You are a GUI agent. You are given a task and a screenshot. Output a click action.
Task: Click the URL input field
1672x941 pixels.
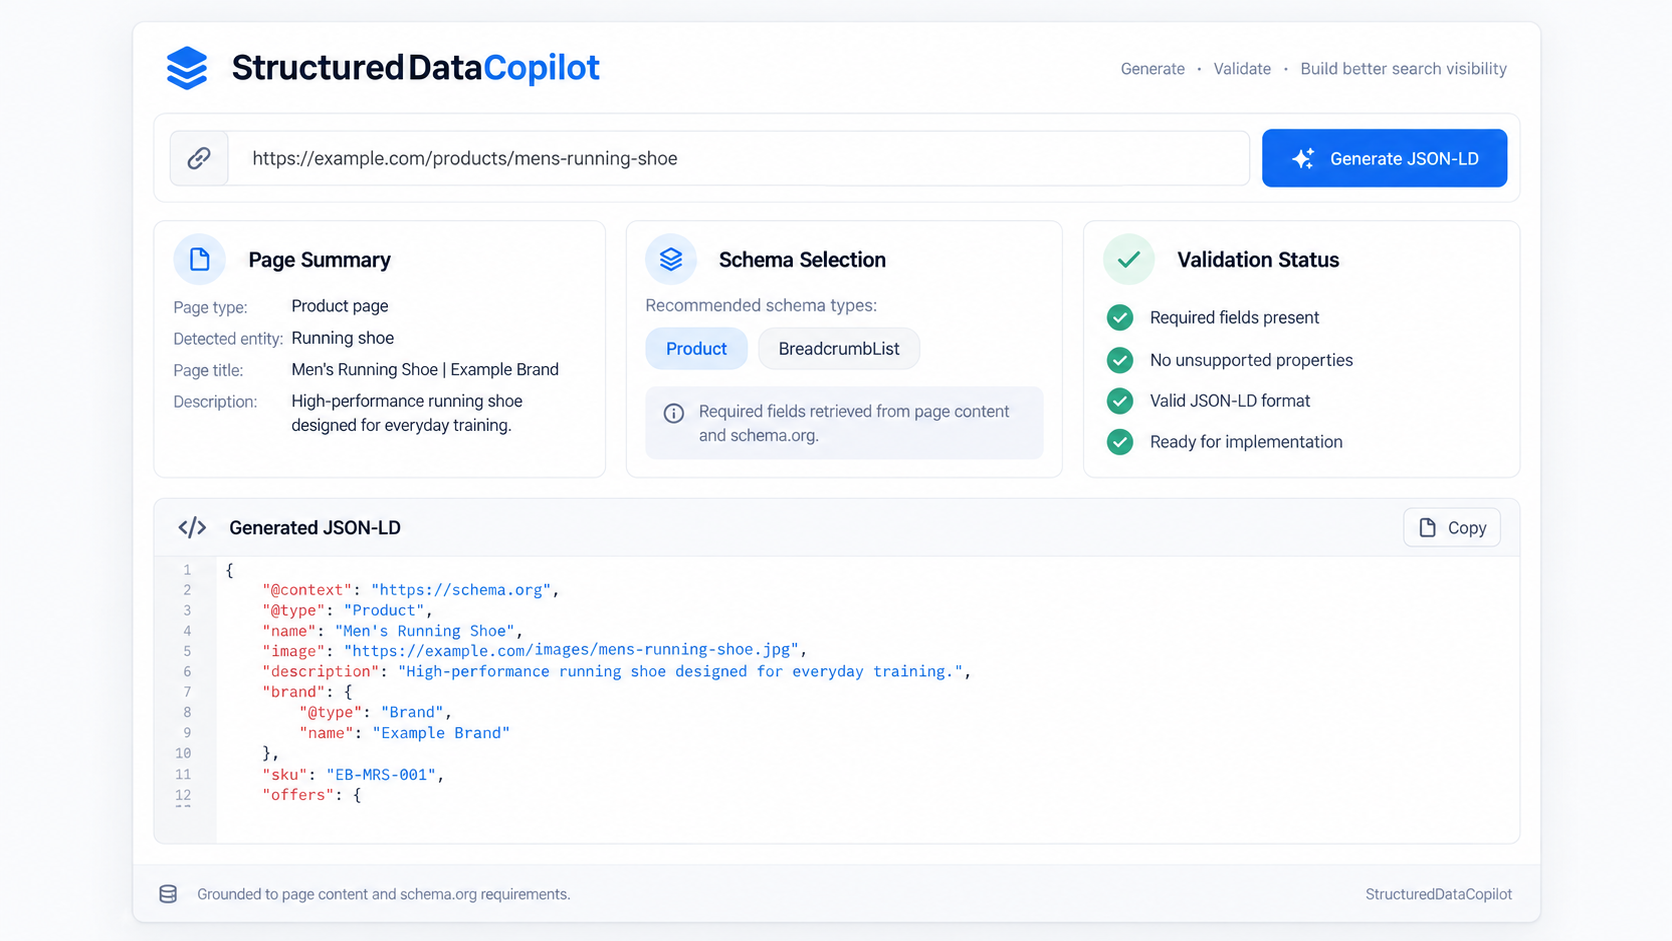coord(739,158)
